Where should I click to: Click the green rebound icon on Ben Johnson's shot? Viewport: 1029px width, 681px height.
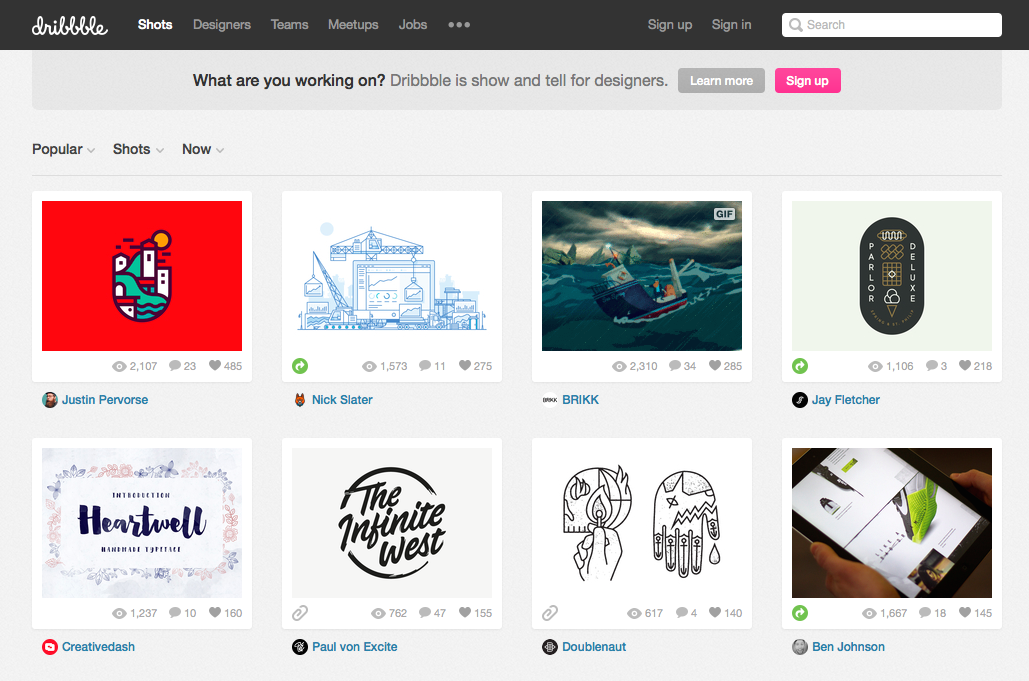point(800,613)
